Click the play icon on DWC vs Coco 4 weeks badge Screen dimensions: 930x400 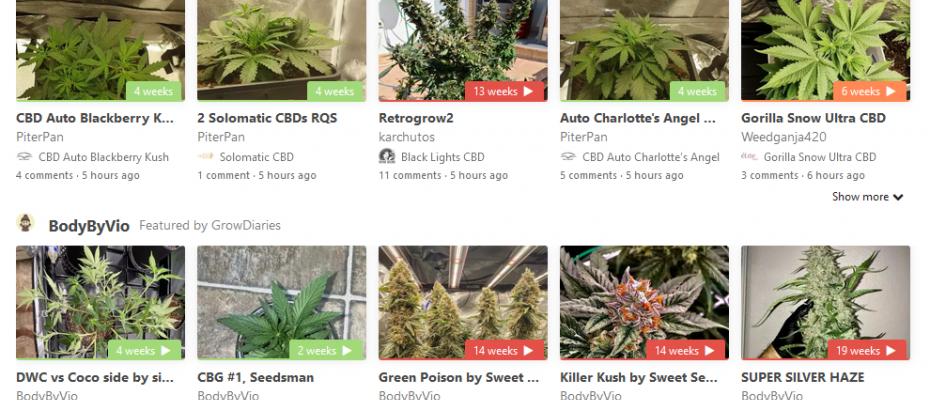(x=165, y=351)
